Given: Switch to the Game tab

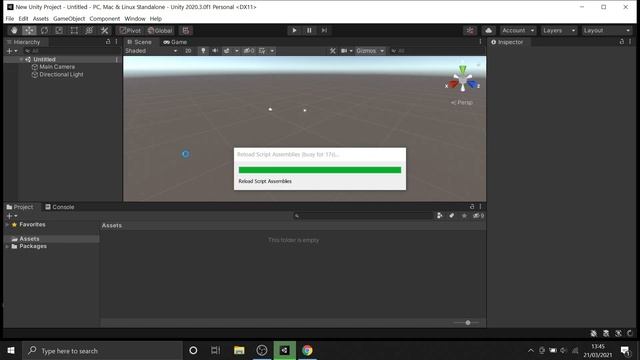Looking at the screenshot, I should (175, 42).
